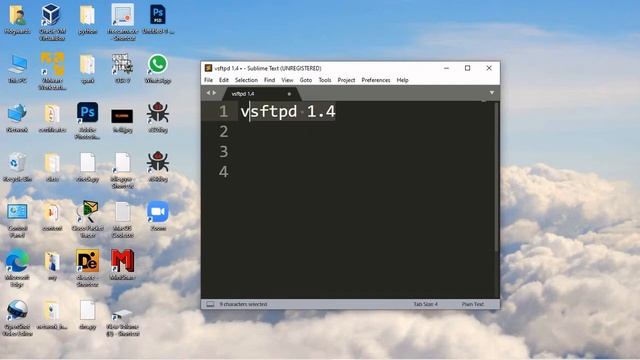Click '9 characters selected' status text
Viewport: 640px width, 360px height.
[243, 304]
